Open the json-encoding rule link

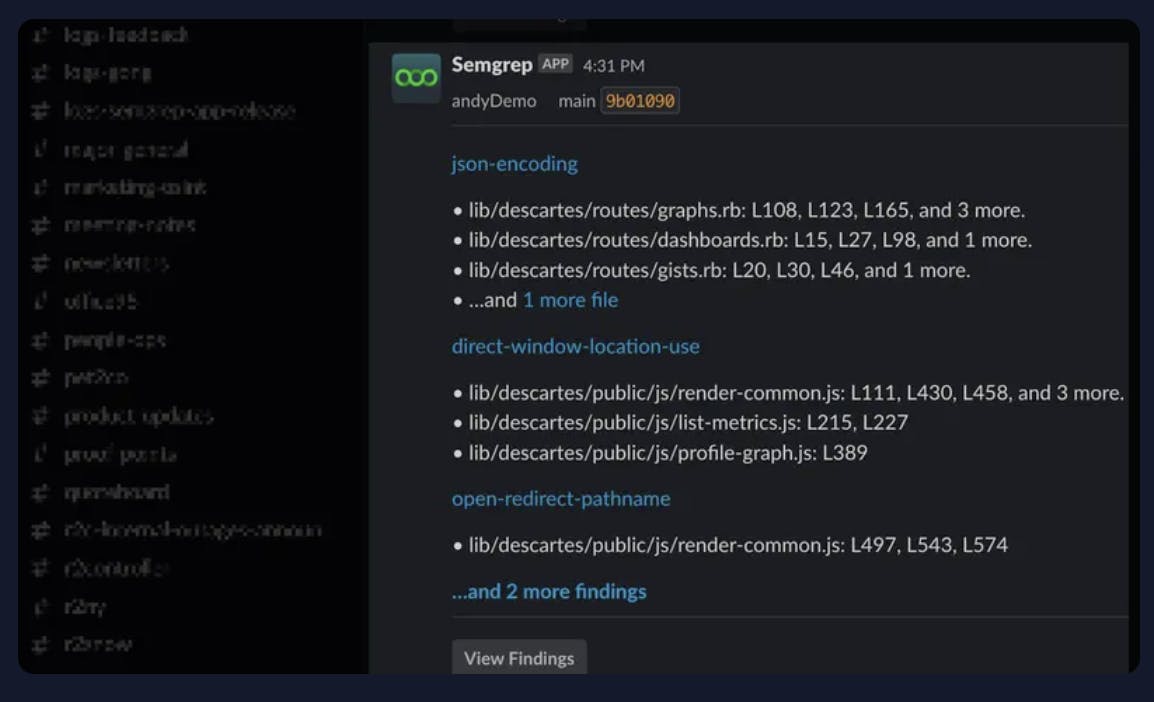point(514,164)
